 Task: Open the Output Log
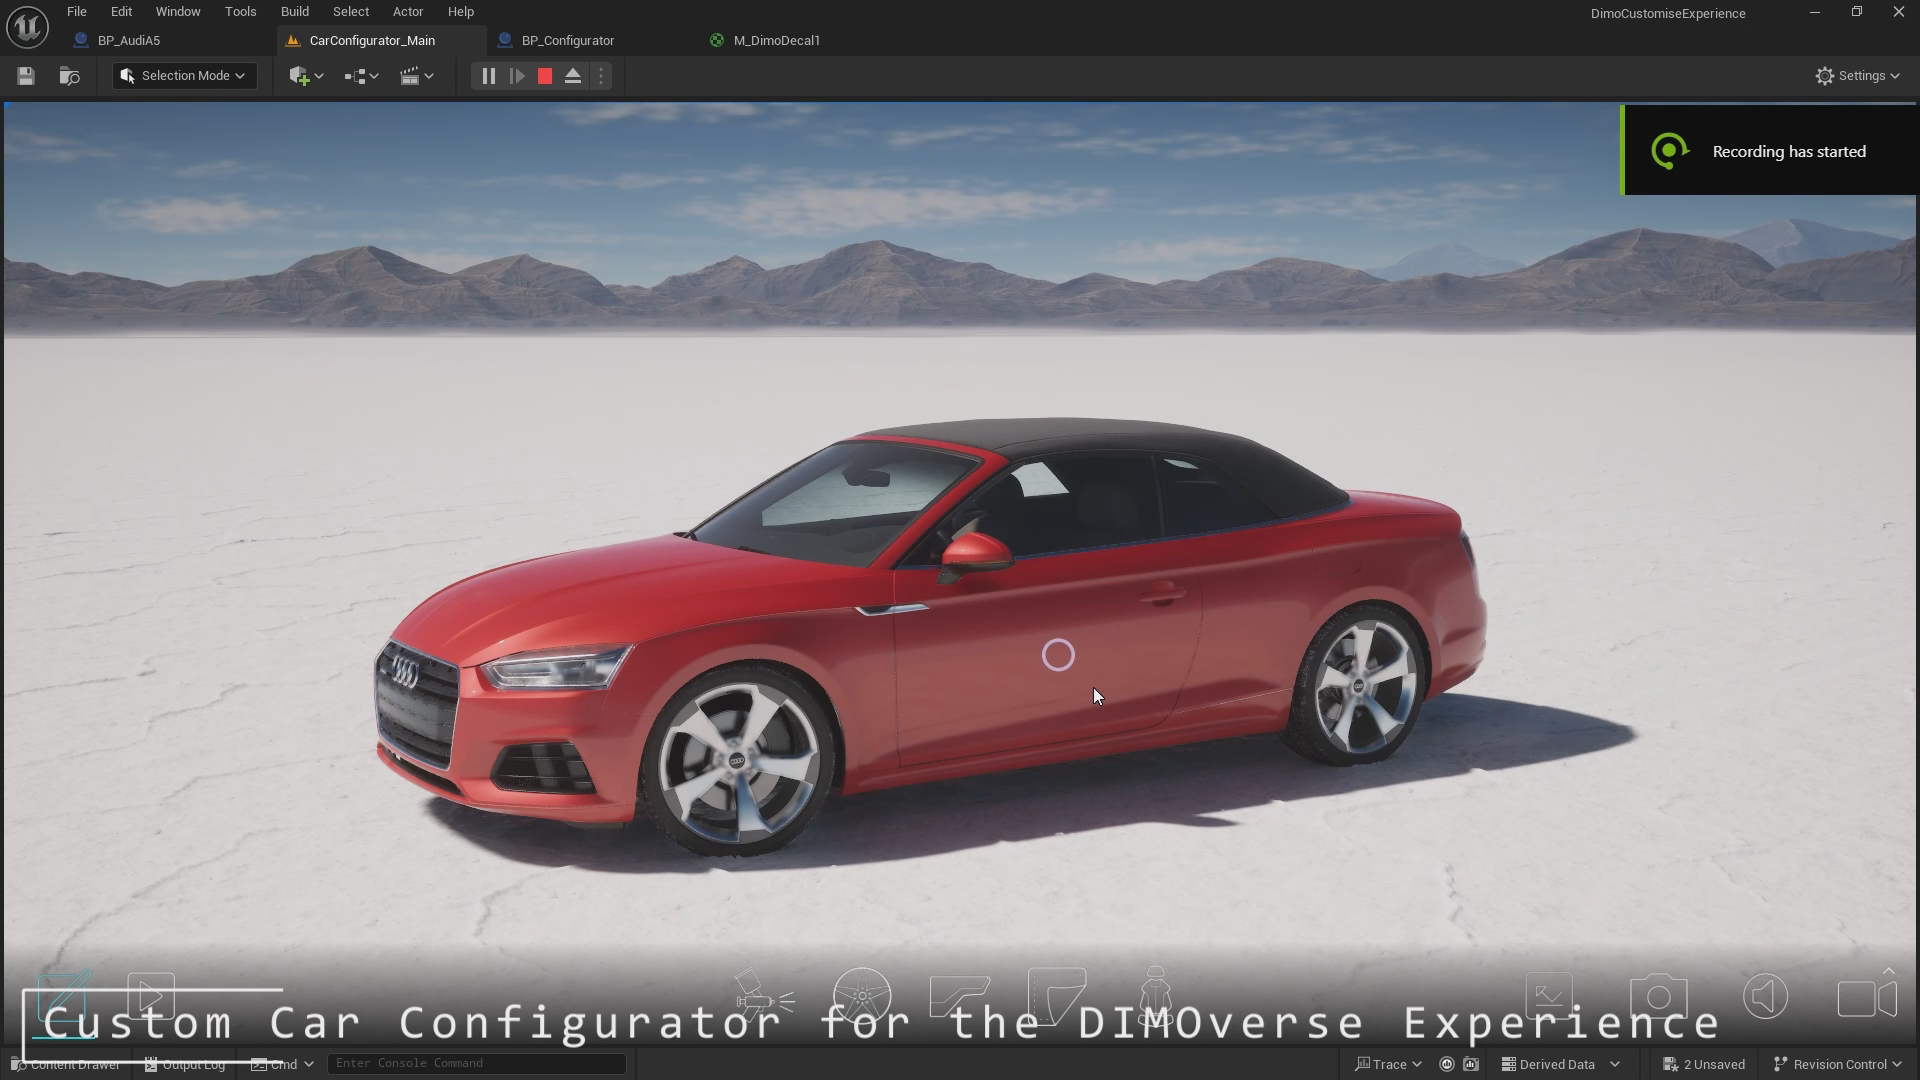[185, 1064]
